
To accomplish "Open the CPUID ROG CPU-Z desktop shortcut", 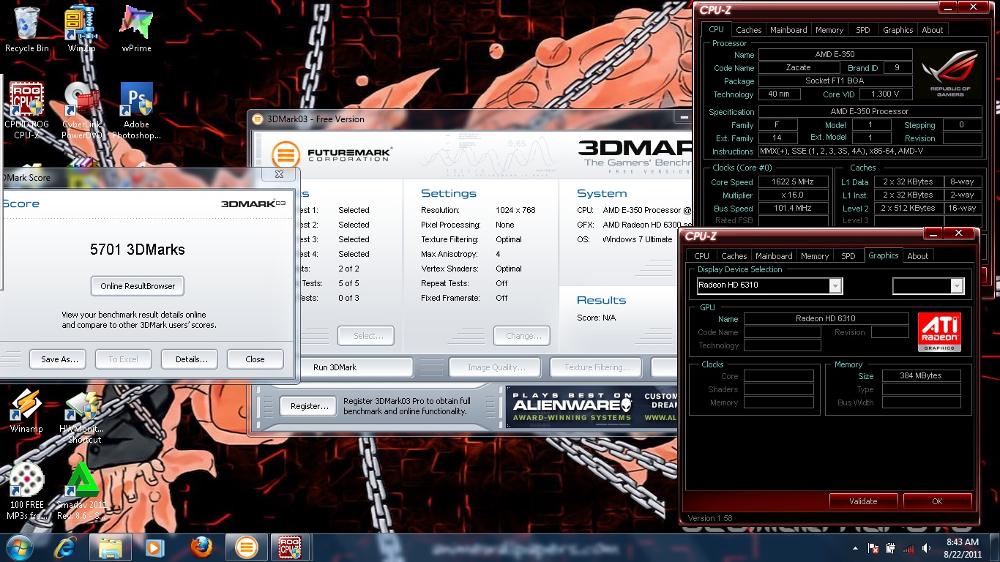I will 26,110.
